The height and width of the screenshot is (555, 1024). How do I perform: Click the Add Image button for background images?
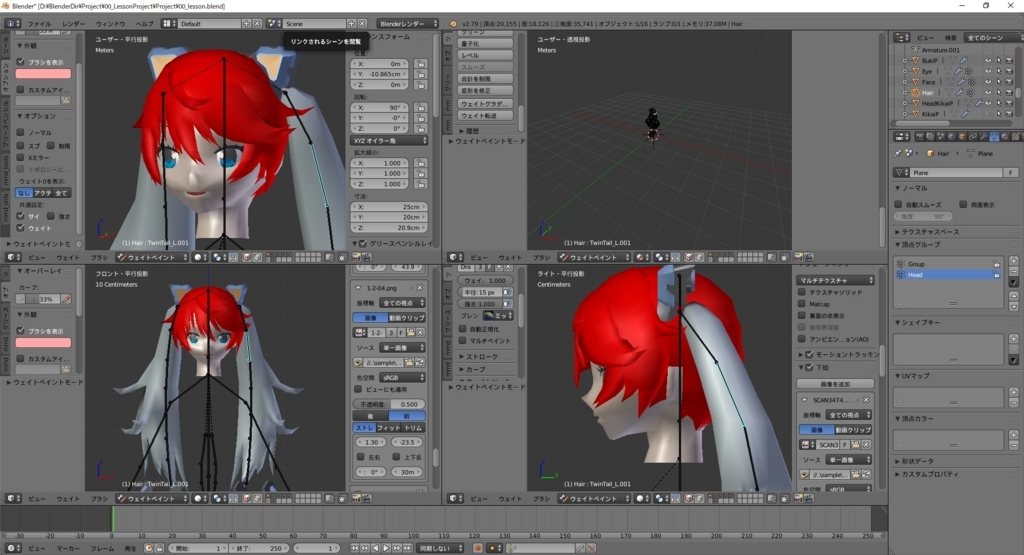835,384
